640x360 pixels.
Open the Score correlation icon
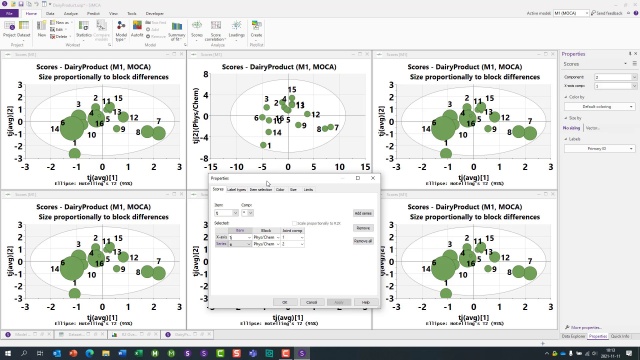216,31
